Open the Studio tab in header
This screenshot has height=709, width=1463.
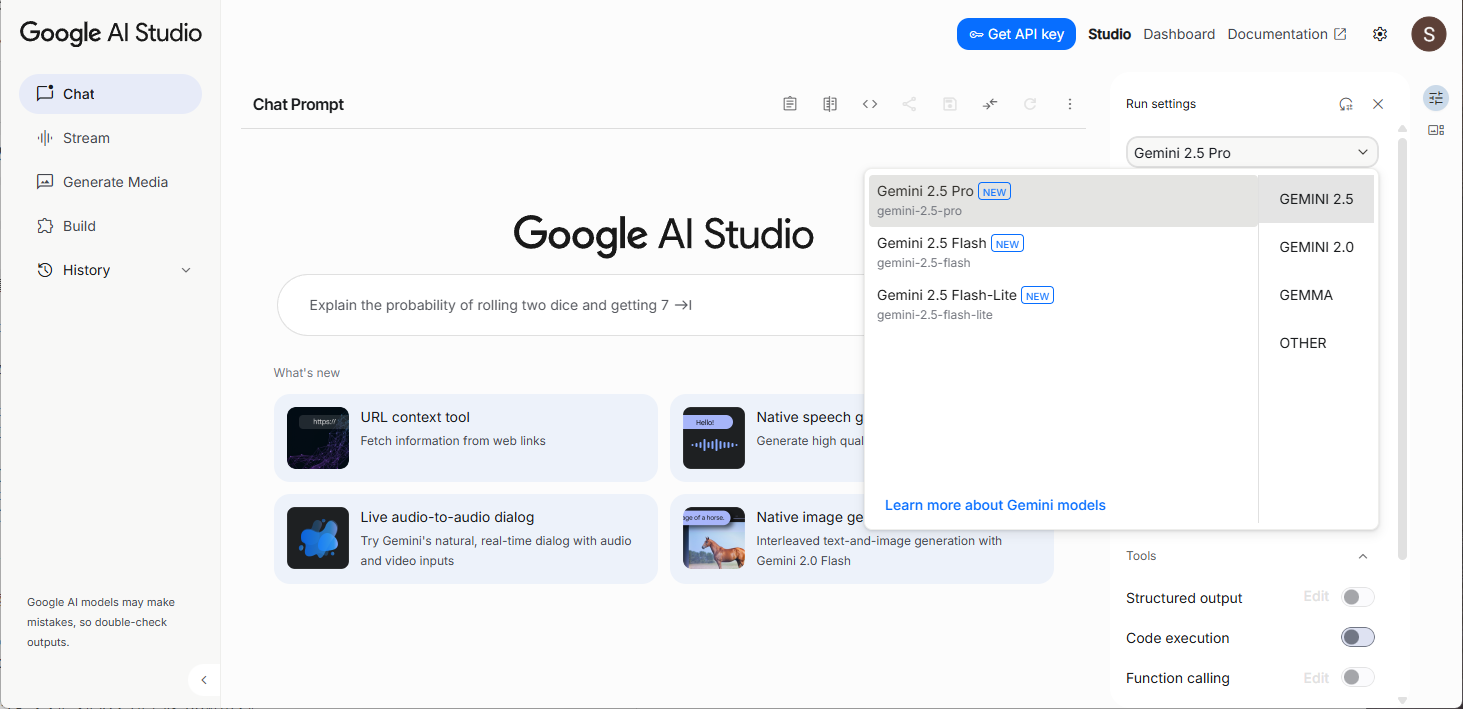(x=1109, y=34)
